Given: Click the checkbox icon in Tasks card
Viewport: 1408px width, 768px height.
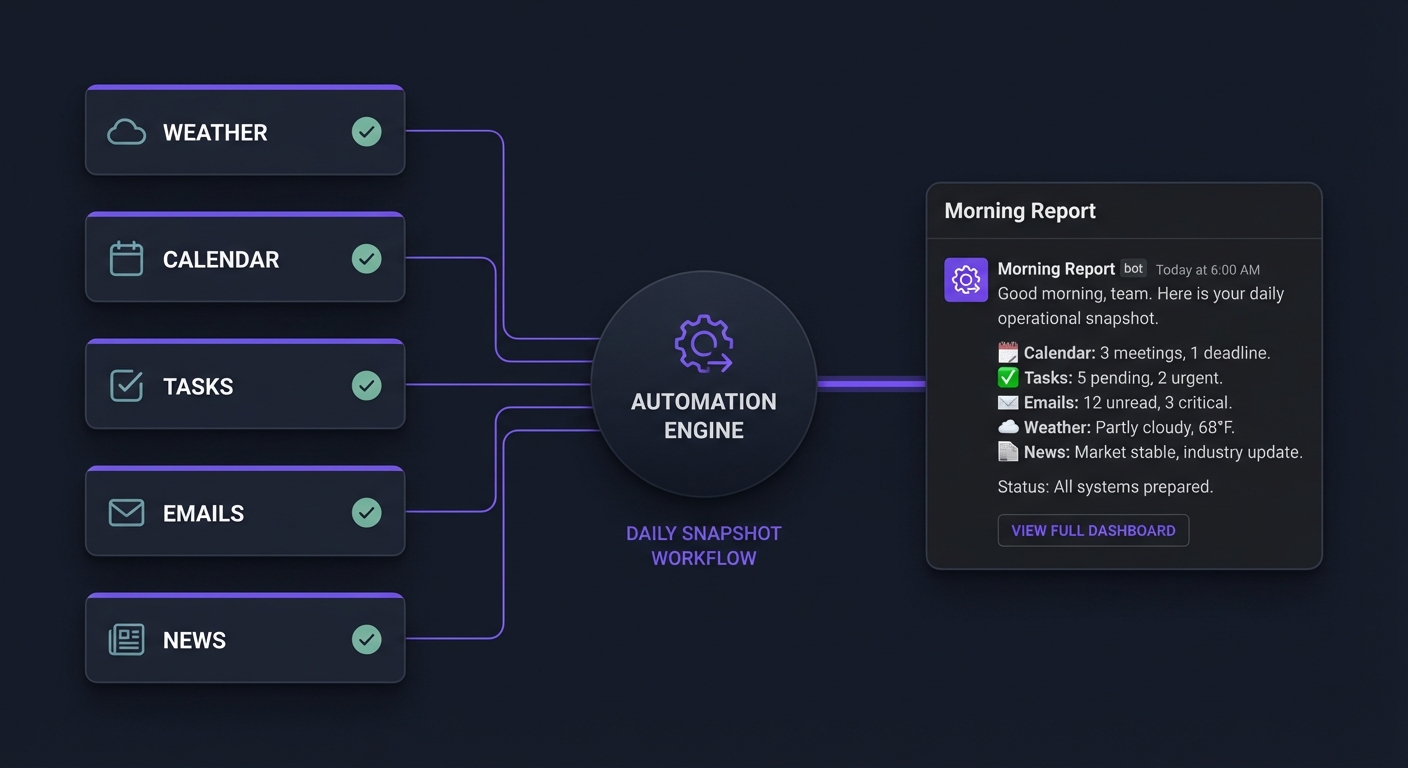Looking at the screenshot, I should [126, 386].
